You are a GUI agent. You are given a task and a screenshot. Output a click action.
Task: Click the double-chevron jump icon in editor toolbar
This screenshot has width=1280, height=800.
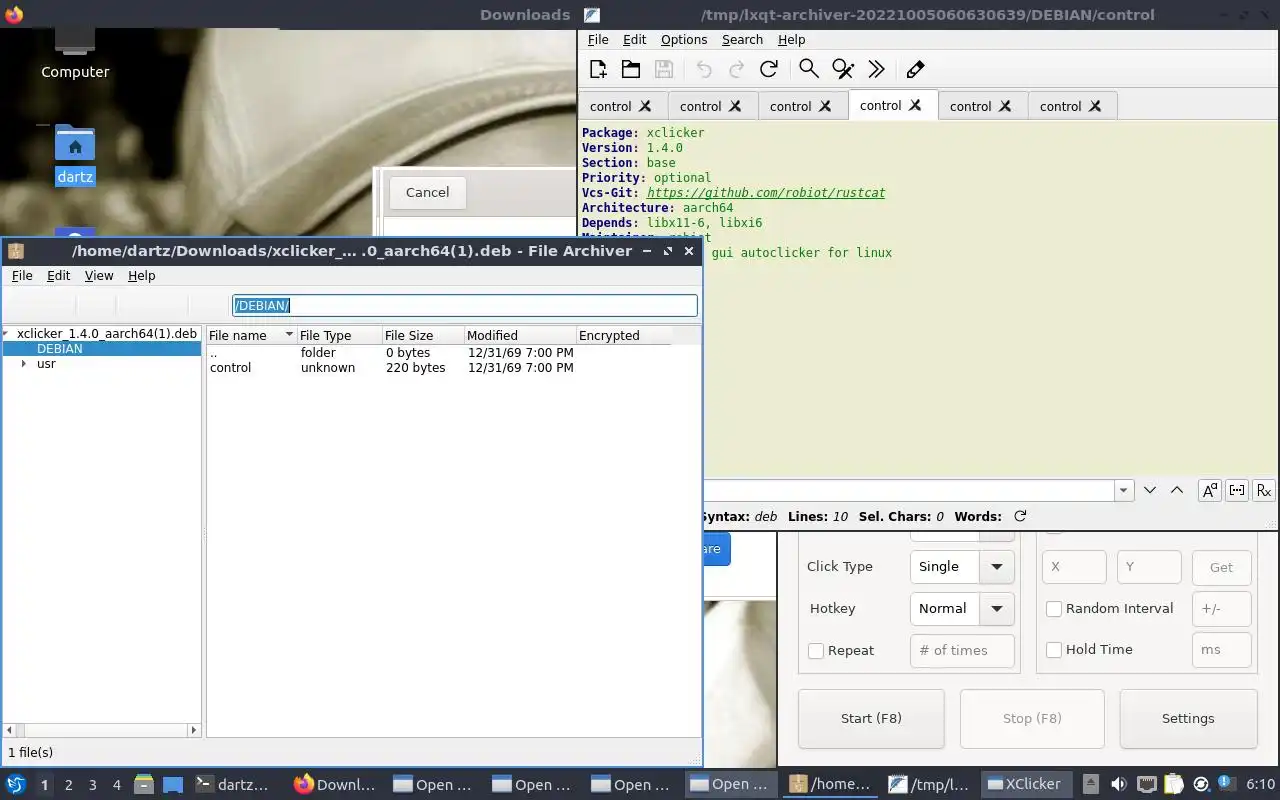coord(876,69)
